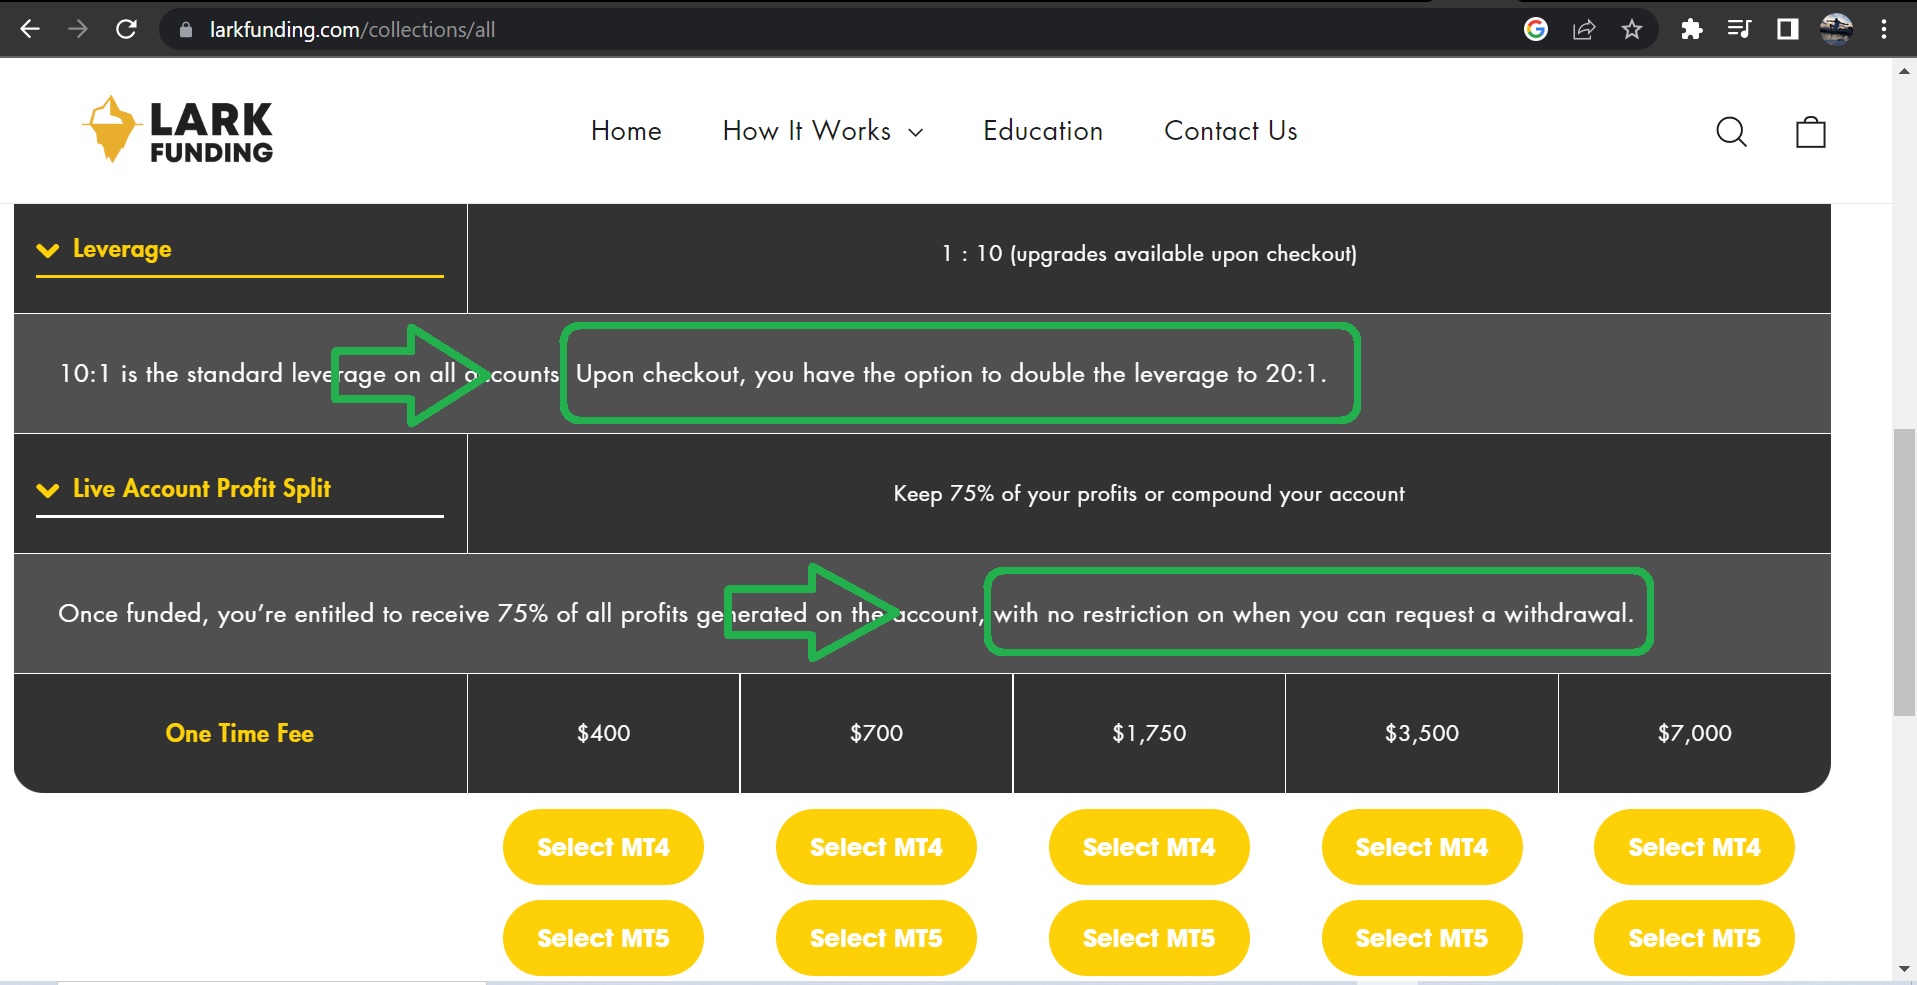Image resolution: width=1917 pixels, height=985 pixels.
Task: Expand the How It Works dropdown
Action: 822,131
